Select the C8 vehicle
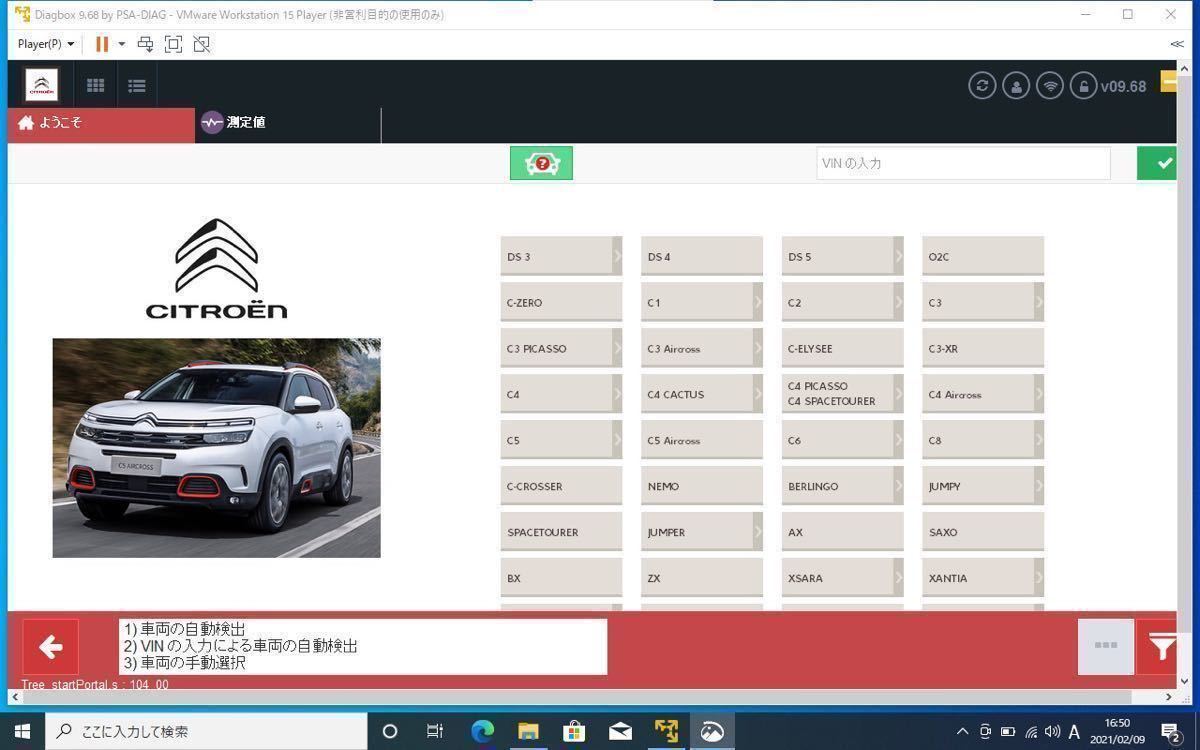Viewport: 1200px width, 750px height. [x=983, y=441]
